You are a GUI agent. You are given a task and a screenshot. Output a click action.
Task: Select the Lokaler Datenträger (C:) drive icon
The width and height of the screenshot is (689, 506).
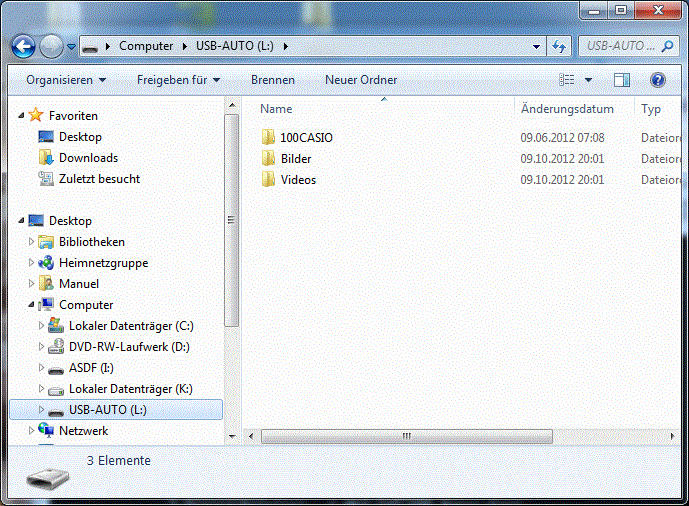56,325
